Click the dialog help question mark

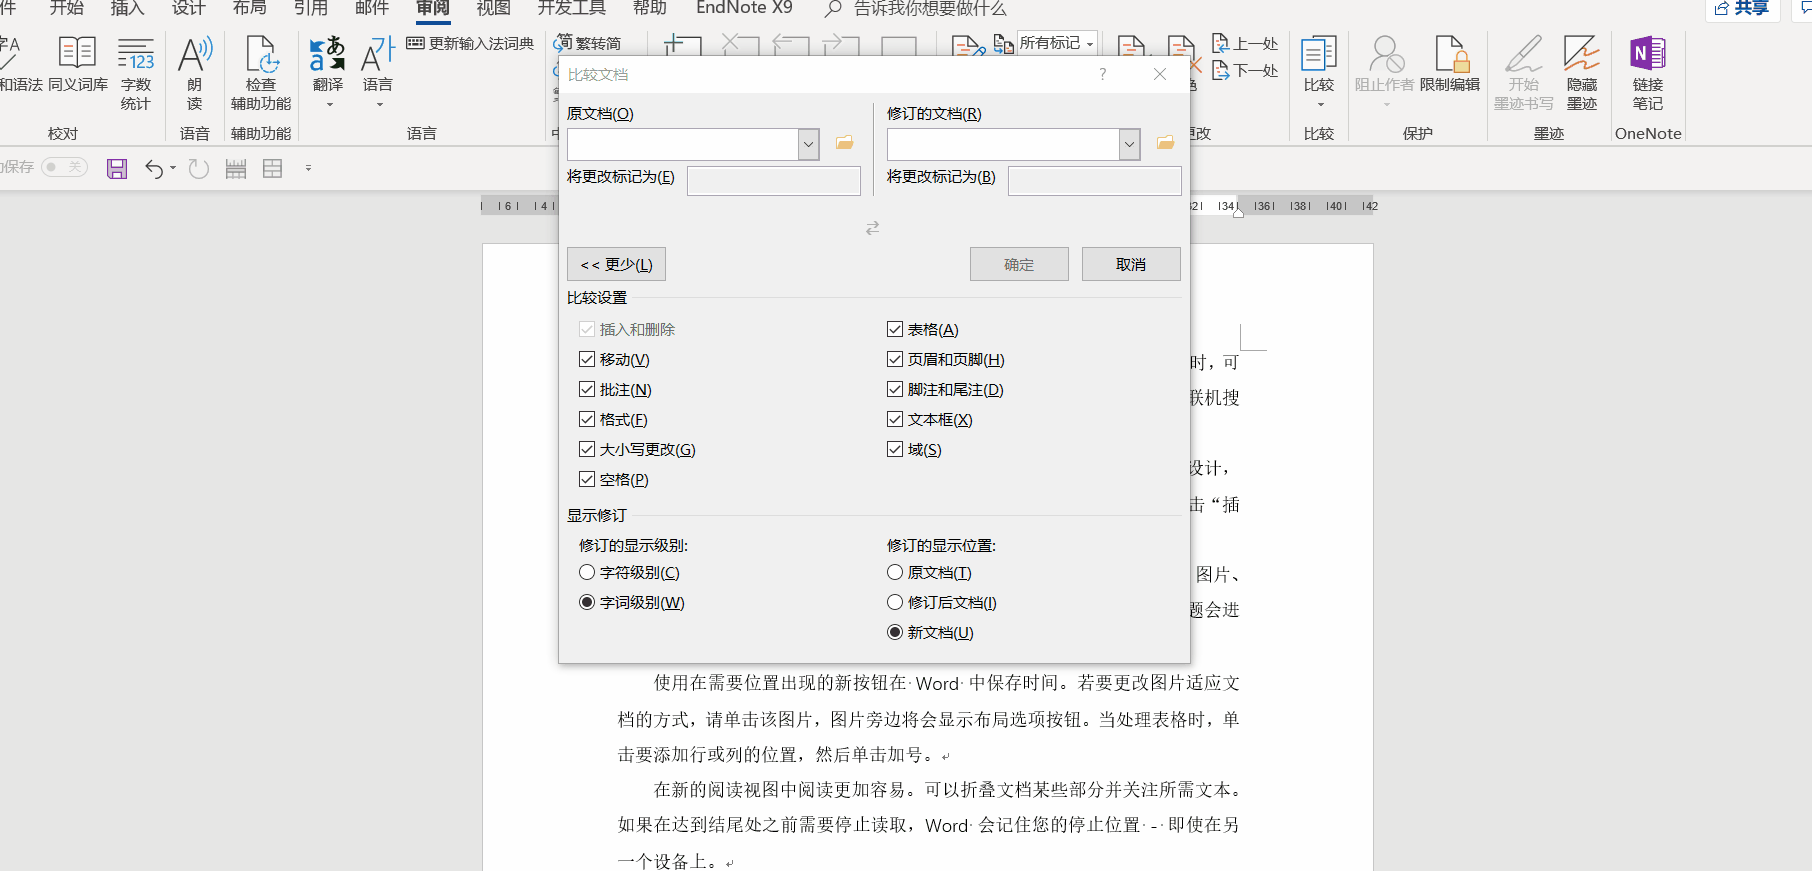coord(1102,74)
